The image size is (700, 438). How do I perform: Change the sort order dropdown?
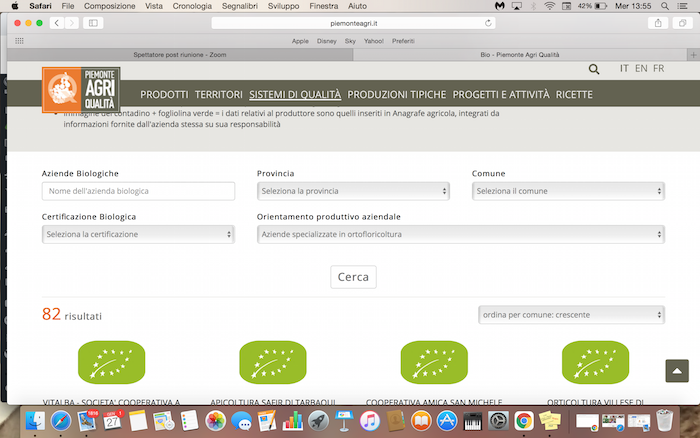[571, 315]
